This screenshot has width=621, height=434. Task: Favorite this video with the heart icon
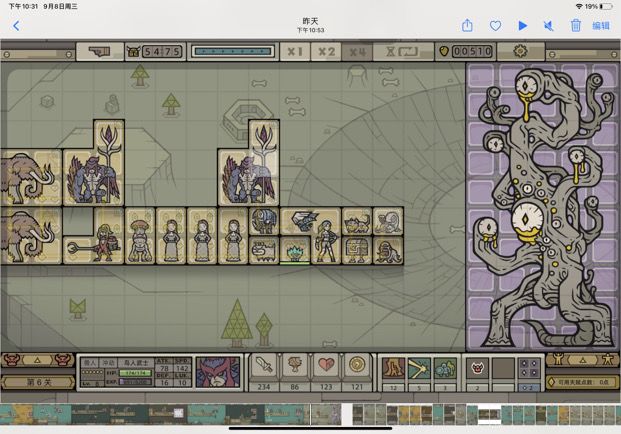(x=495, y=26)
